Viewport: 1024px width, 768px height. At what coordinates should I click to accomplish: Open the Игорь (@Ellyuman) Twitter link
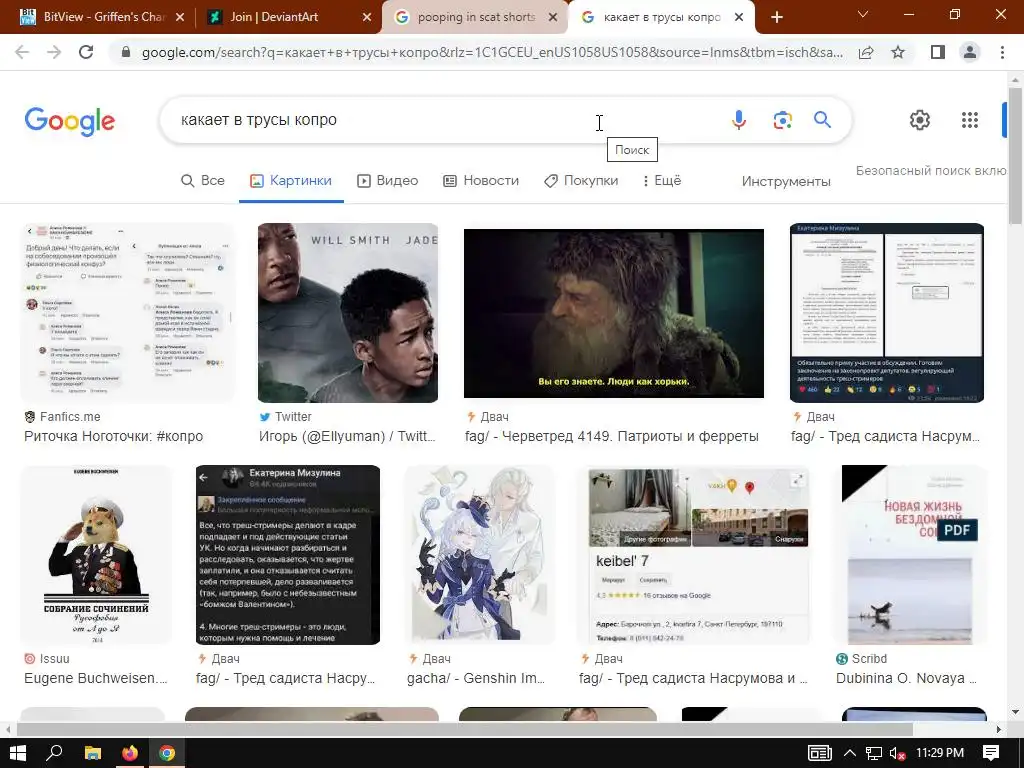[347, 436]
